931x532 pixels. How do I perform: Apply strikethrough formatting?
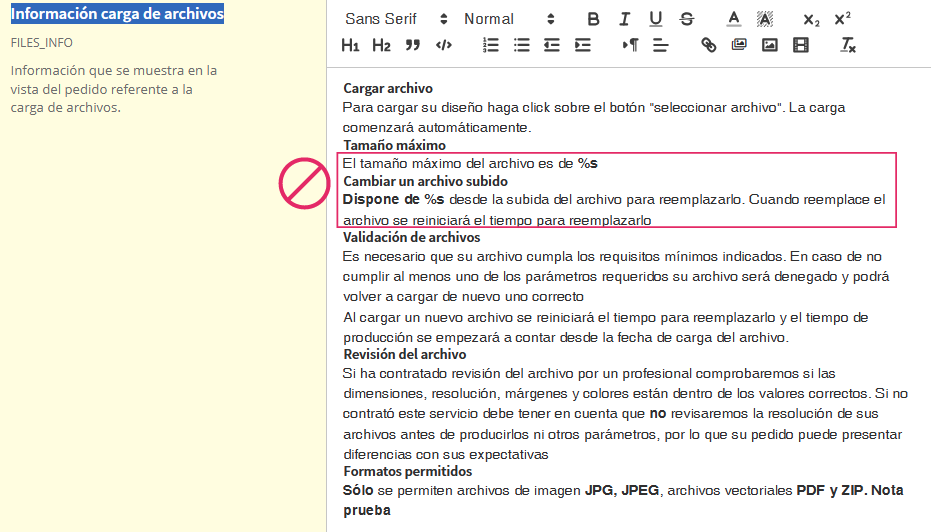pos(687,19)
